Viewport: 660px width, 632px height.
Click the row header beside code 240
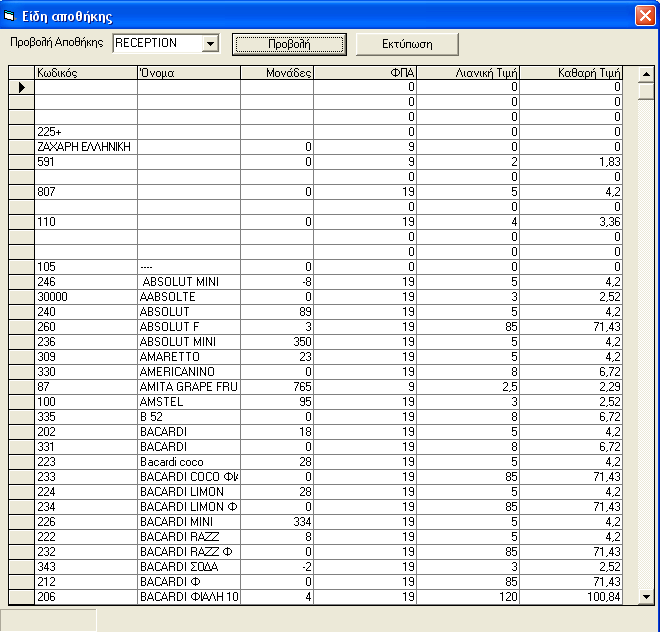[x=21, y=312]
